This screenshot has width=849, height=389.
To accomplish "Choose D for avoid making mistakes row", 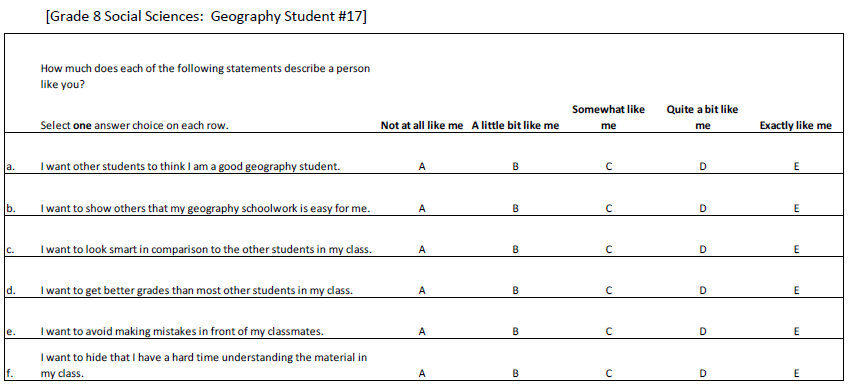I will click(x=702, y=332).
